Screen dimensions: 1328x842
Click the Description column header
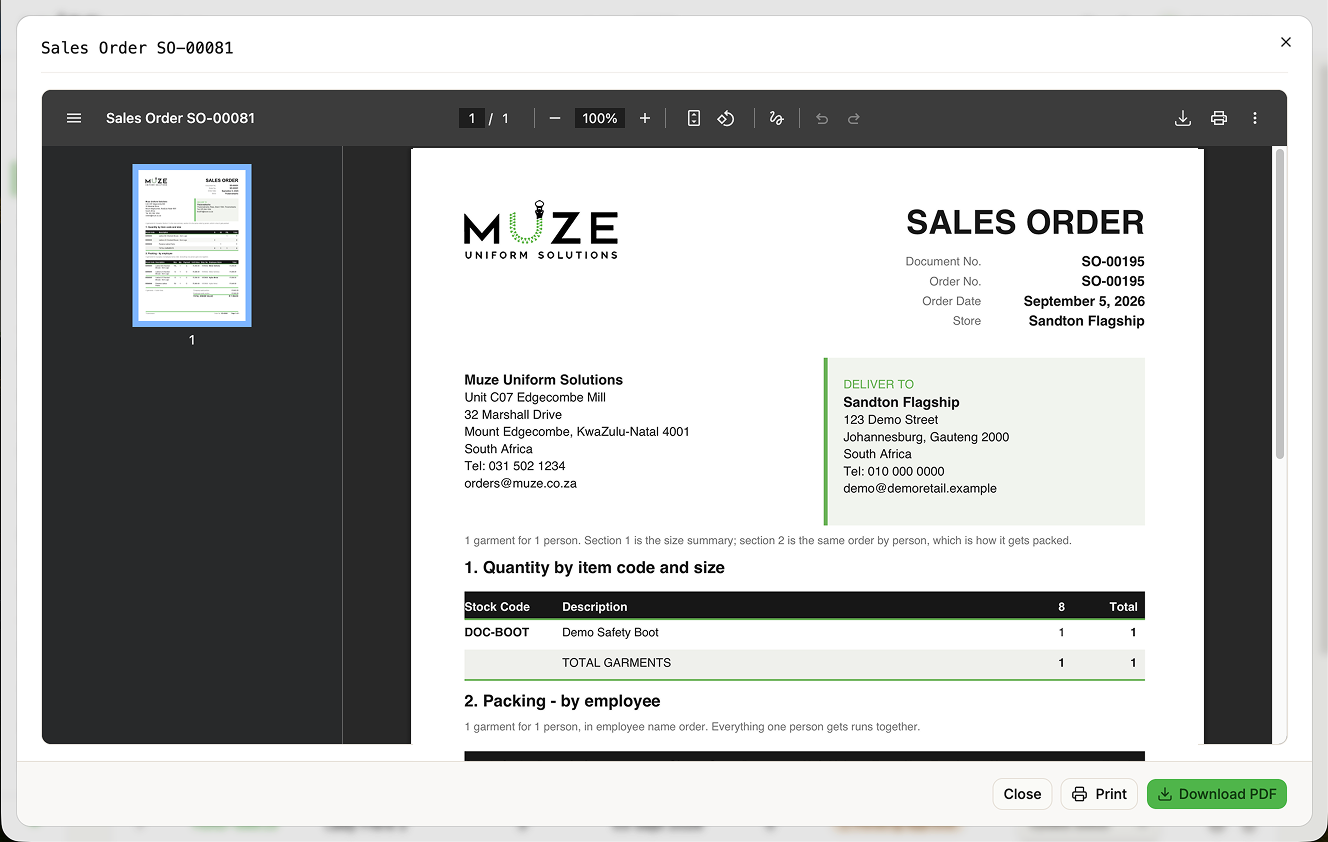click(x=595, y=607)
